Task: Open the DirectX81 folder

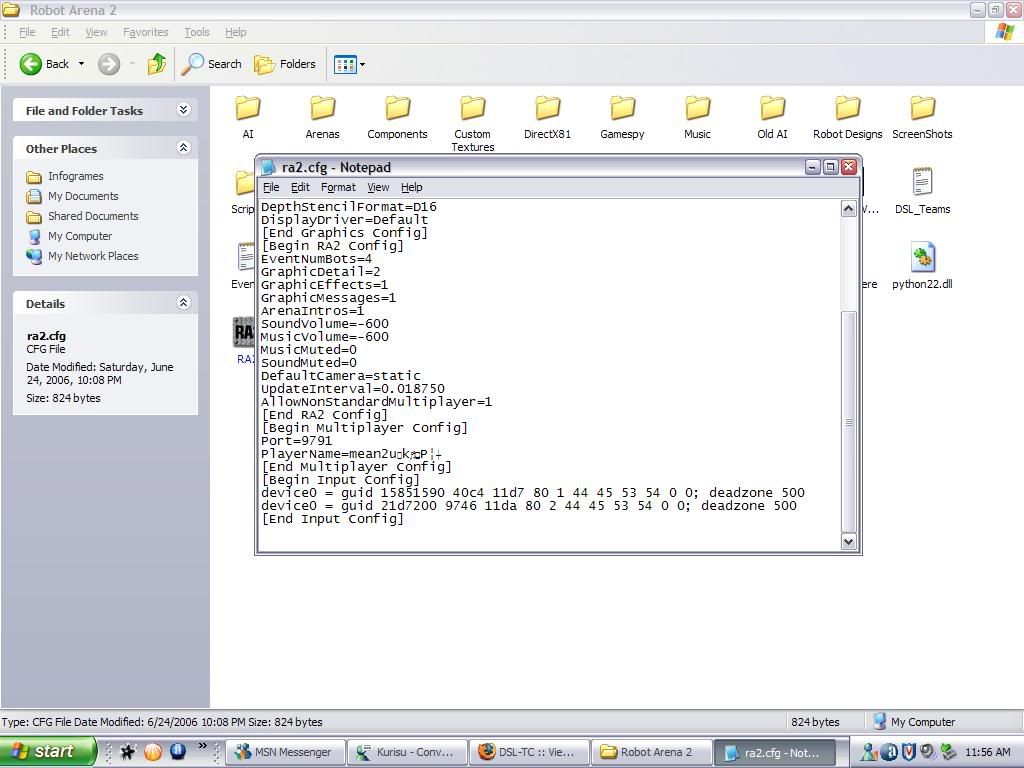Action: tap(547, 118)
